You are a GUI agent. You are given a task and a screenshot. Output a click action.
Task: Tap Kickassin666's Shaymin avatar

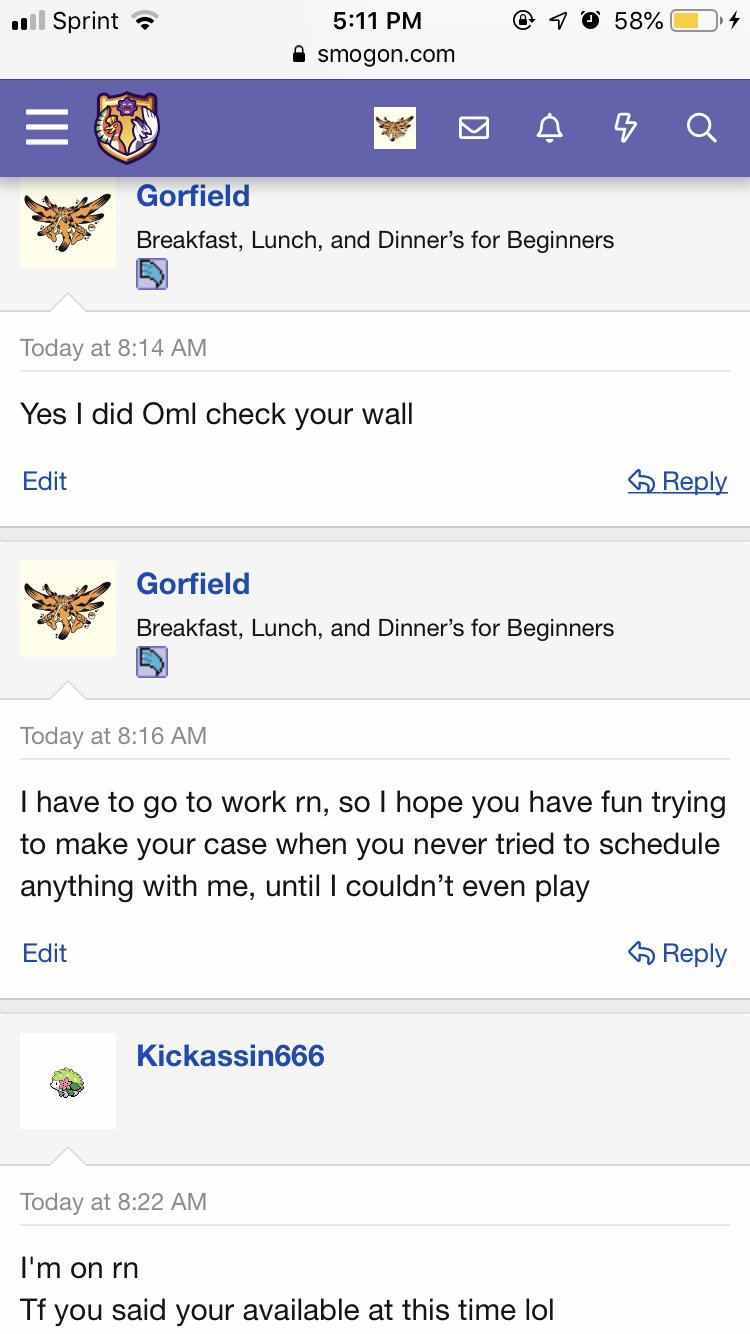pos(68,1081)
